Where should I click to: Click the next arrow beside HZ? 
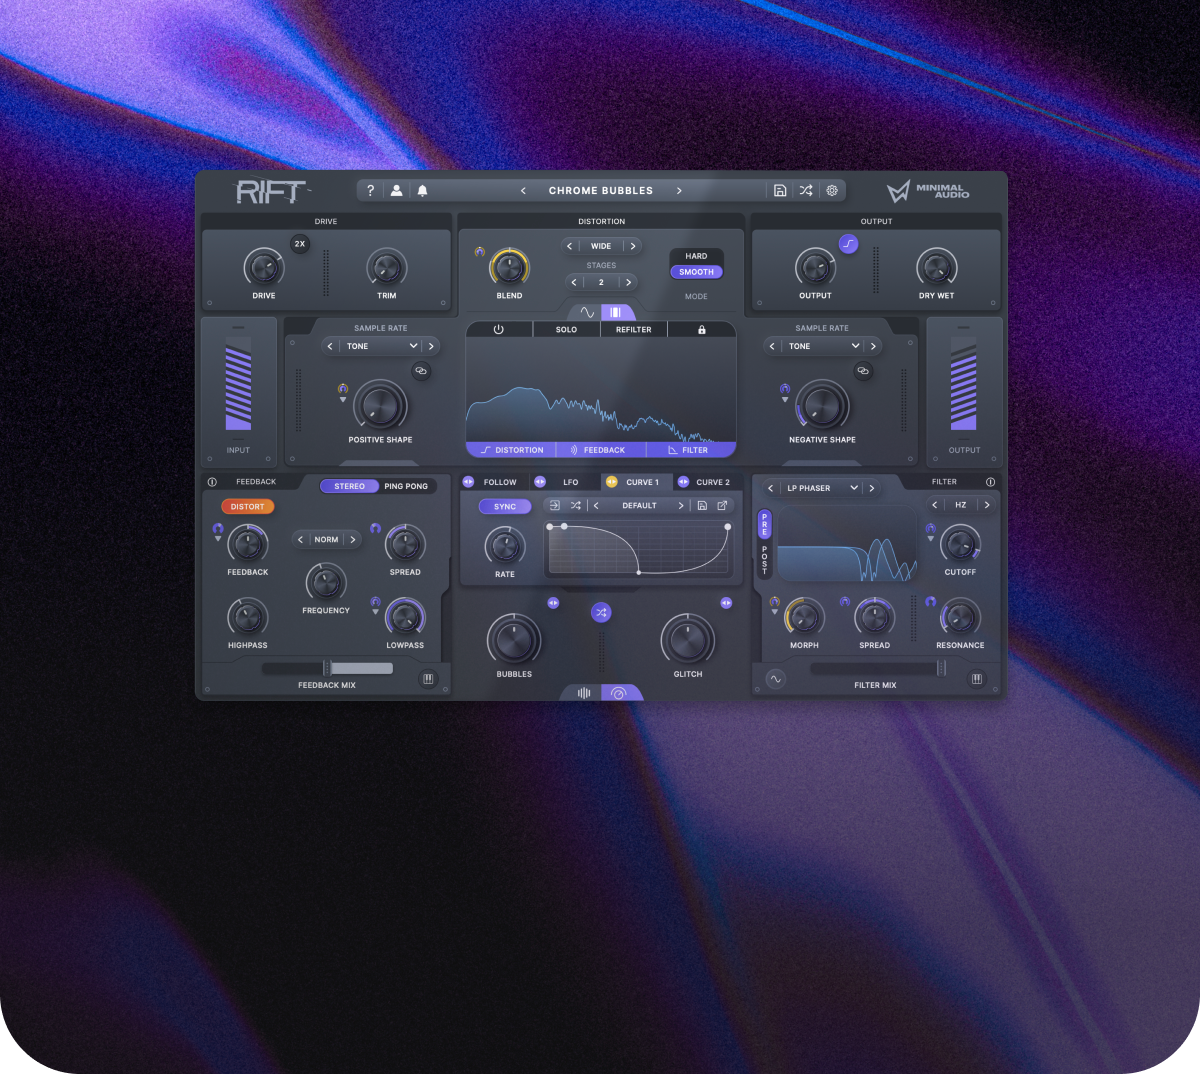(x=987, y=505)
